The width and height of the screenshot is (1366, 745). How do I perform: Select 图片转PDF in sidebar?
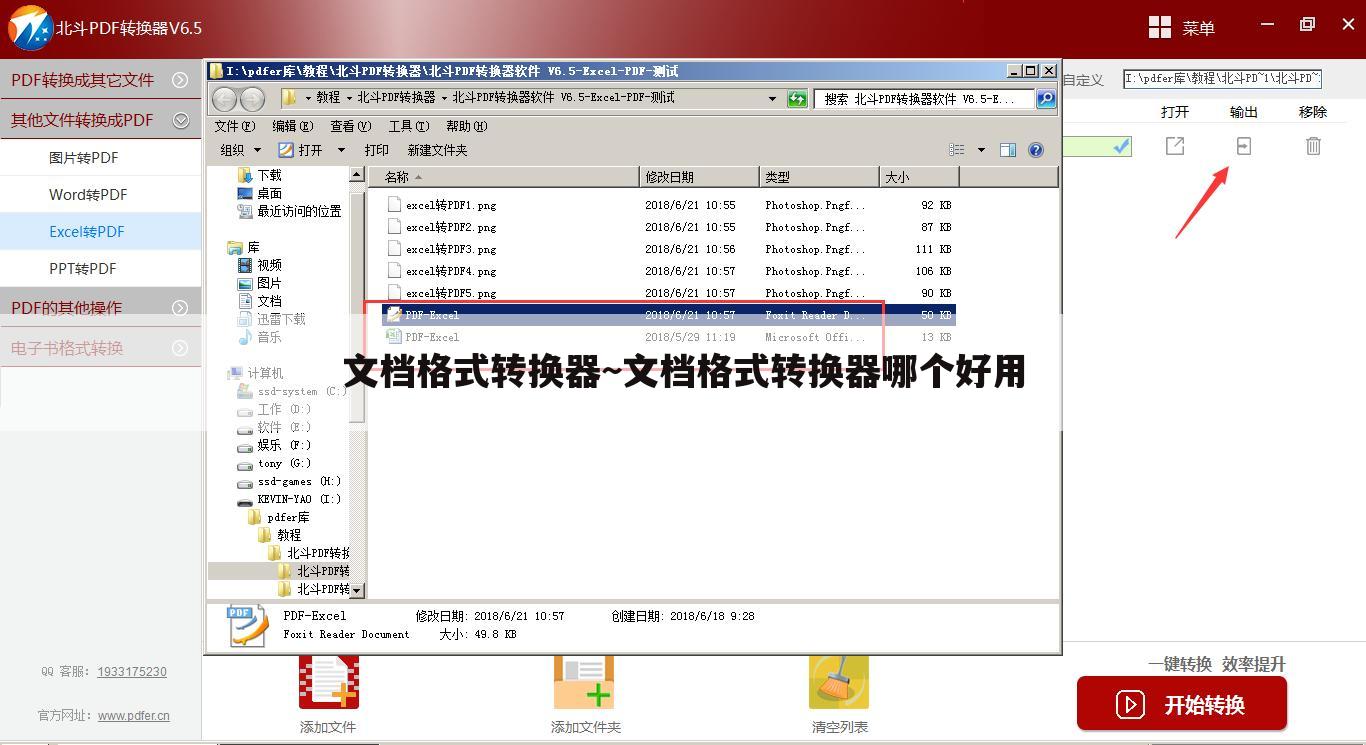(x=100, y=157)
